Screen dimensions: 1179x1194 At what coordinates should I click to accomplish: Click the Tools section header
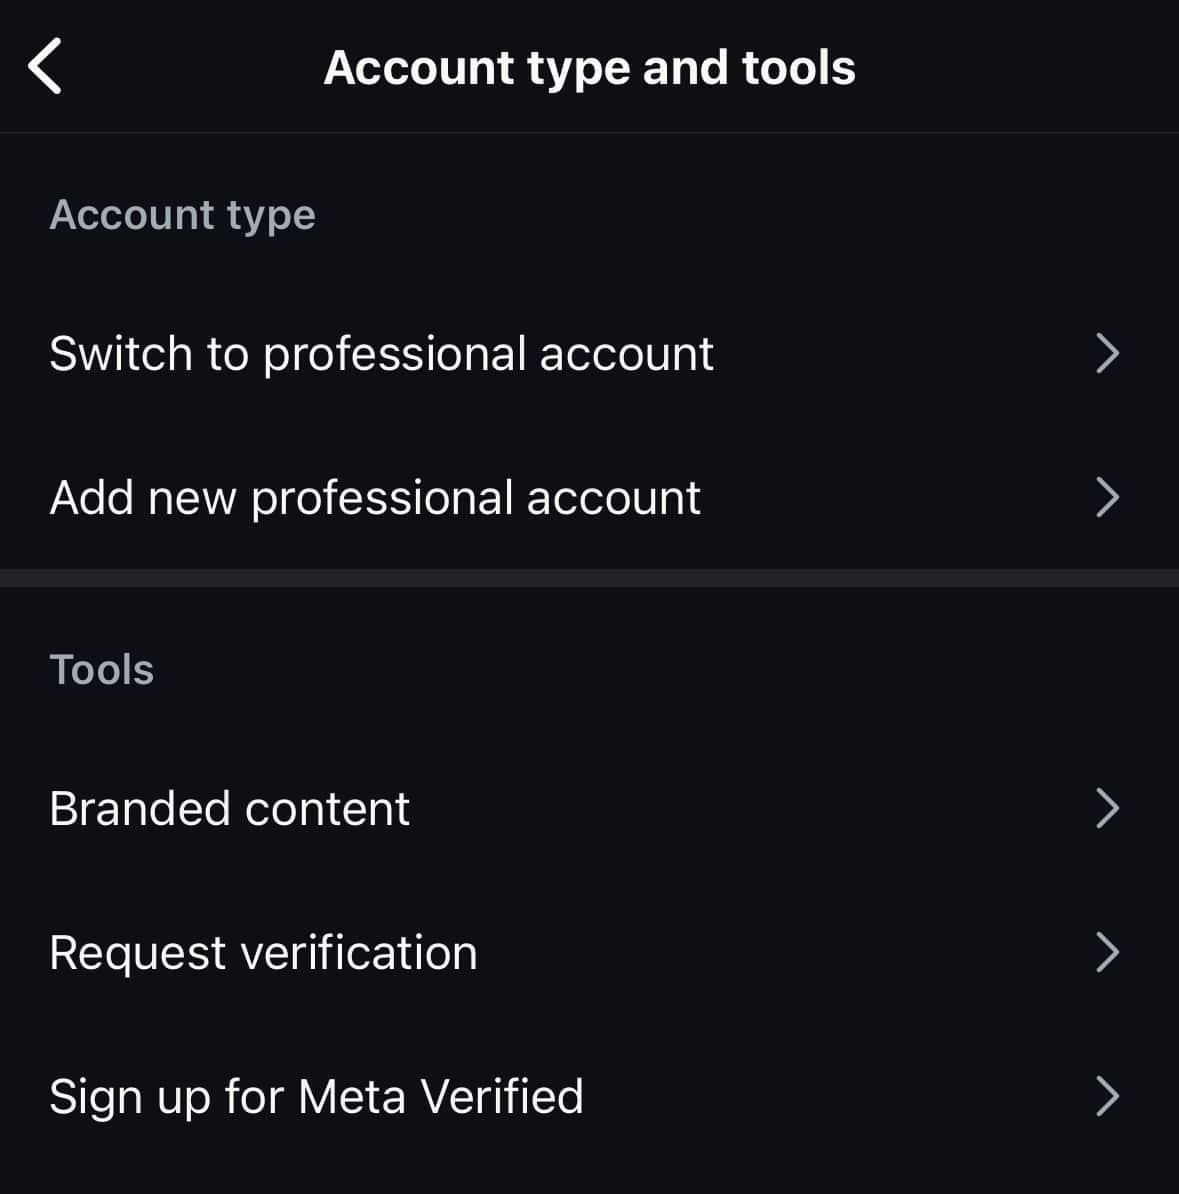point(102,670)
